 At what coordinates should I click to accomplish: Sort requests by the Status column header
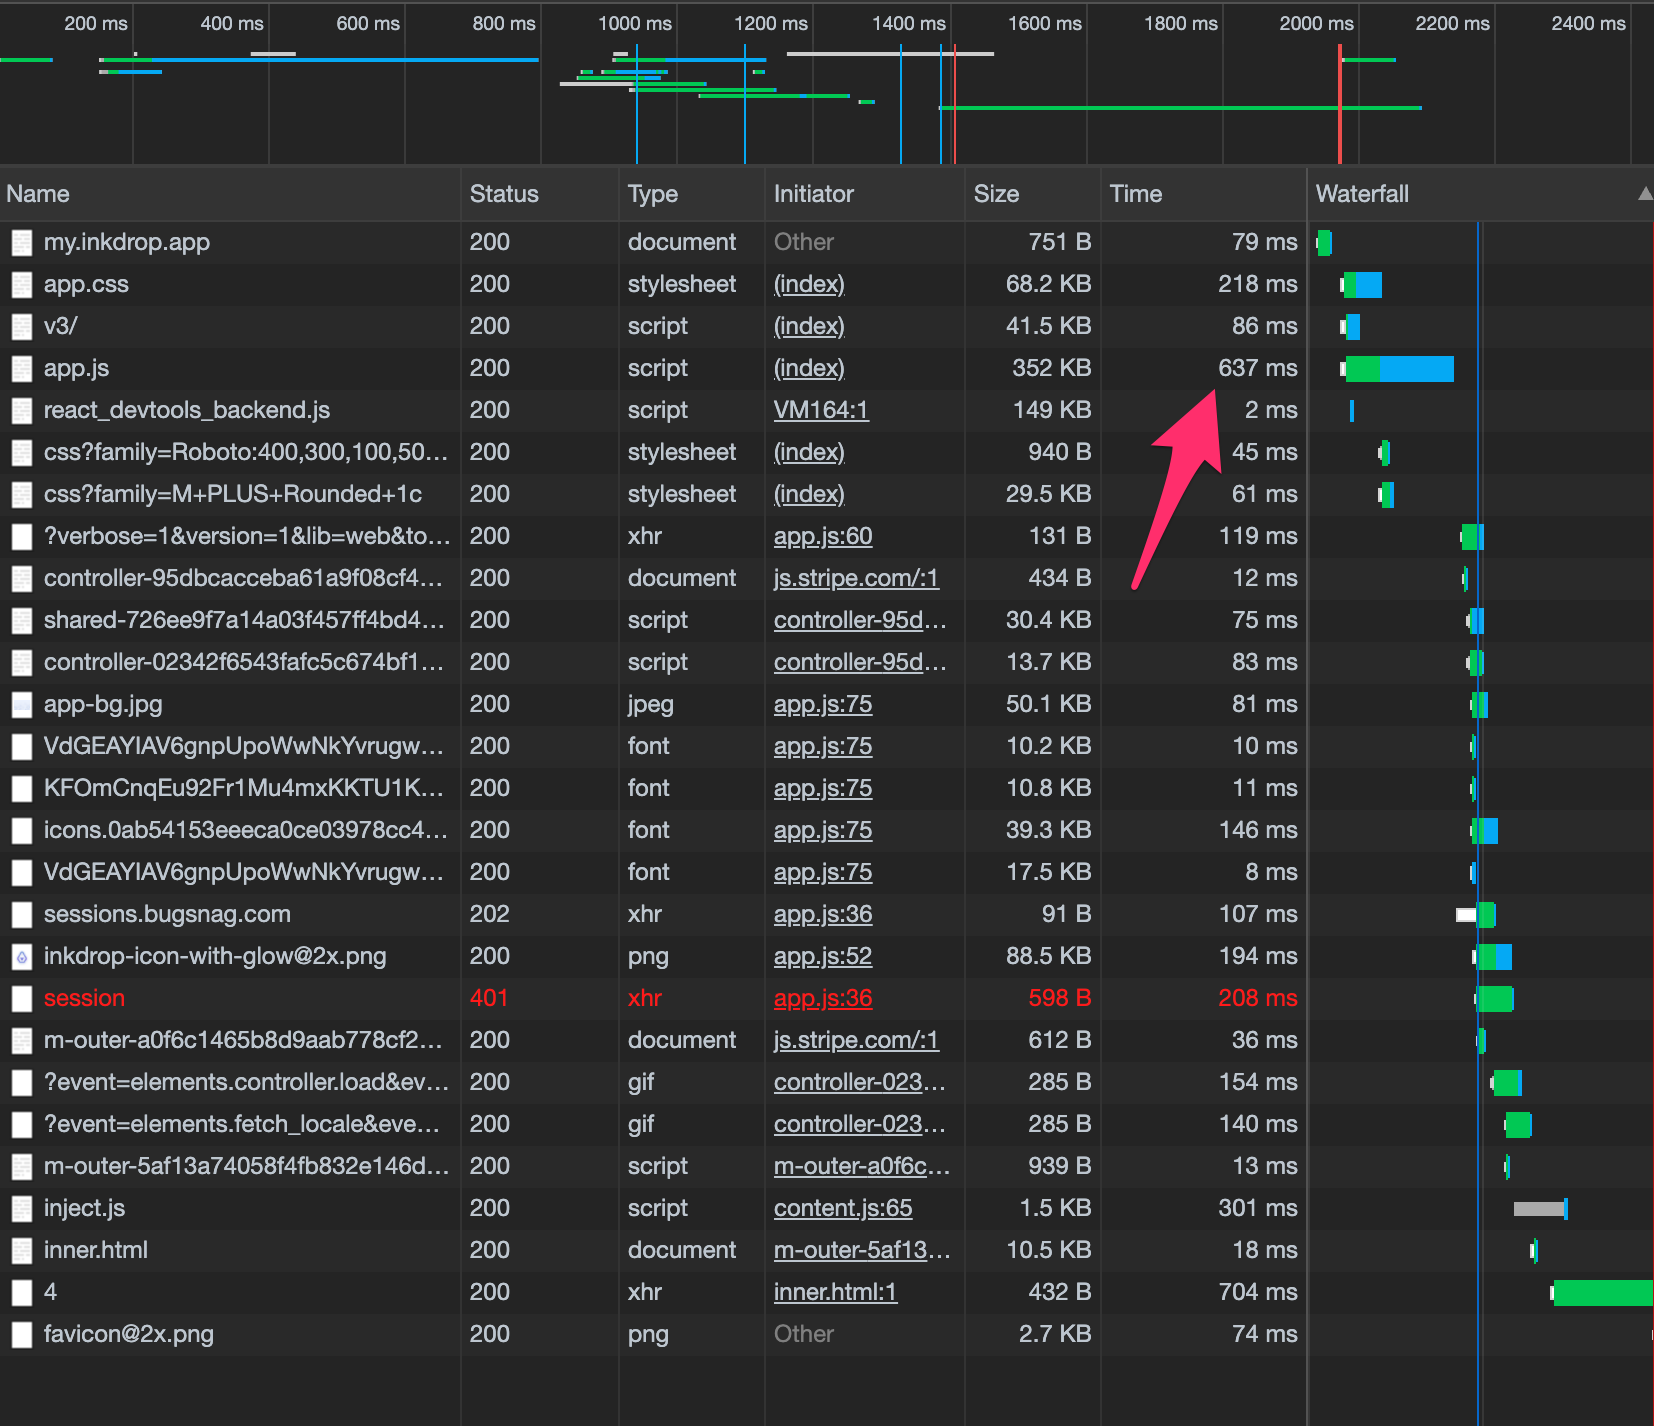[504, 194]
